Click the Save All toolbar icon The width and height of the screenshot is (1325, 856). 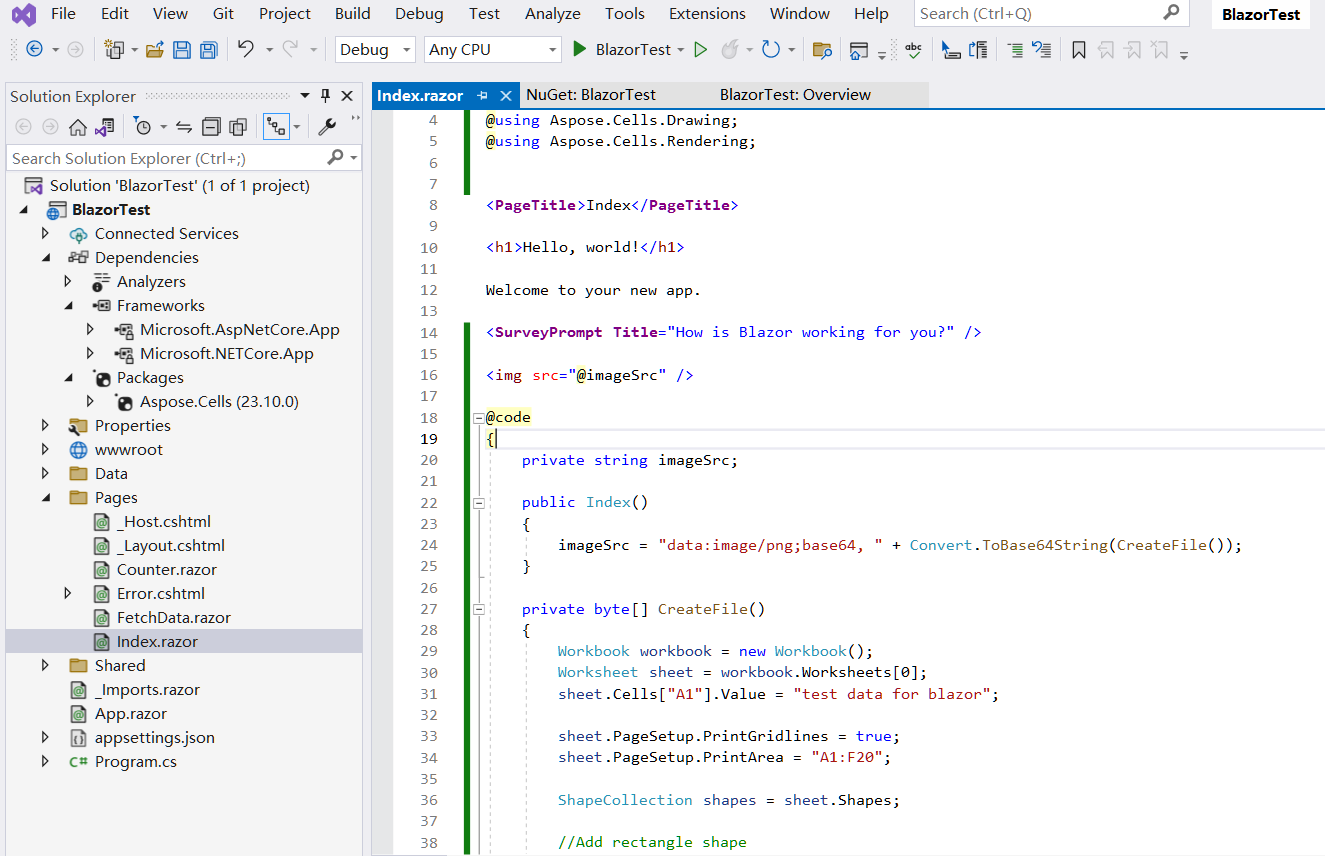[x=208, y=50]
